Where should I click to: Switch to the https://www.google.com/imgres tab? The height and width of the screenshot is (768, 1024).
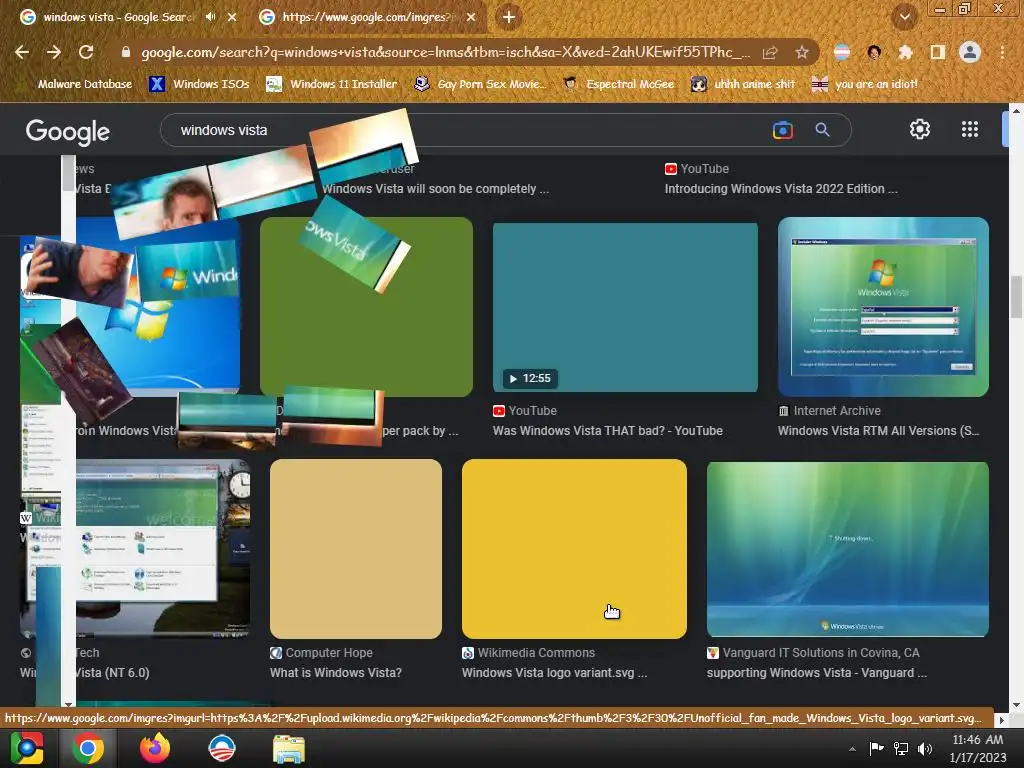[x=366, y=17]
